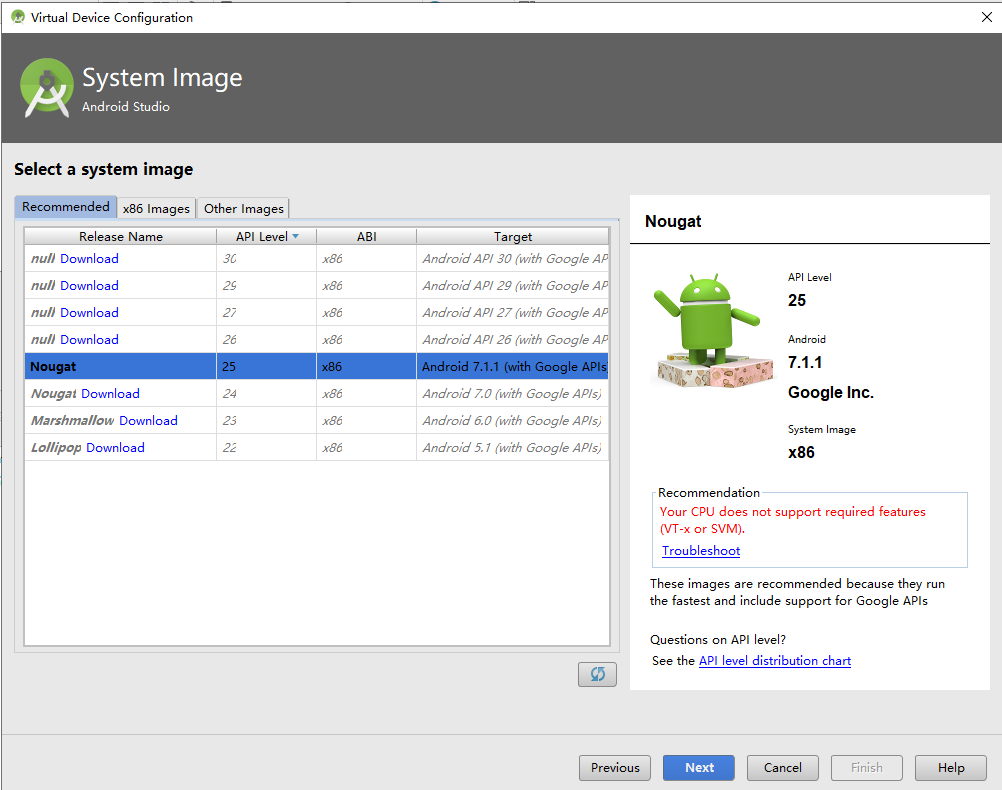Screen dimensions: 1002x790
Task: Download the Nougat API 24 image
Action: 111,394
